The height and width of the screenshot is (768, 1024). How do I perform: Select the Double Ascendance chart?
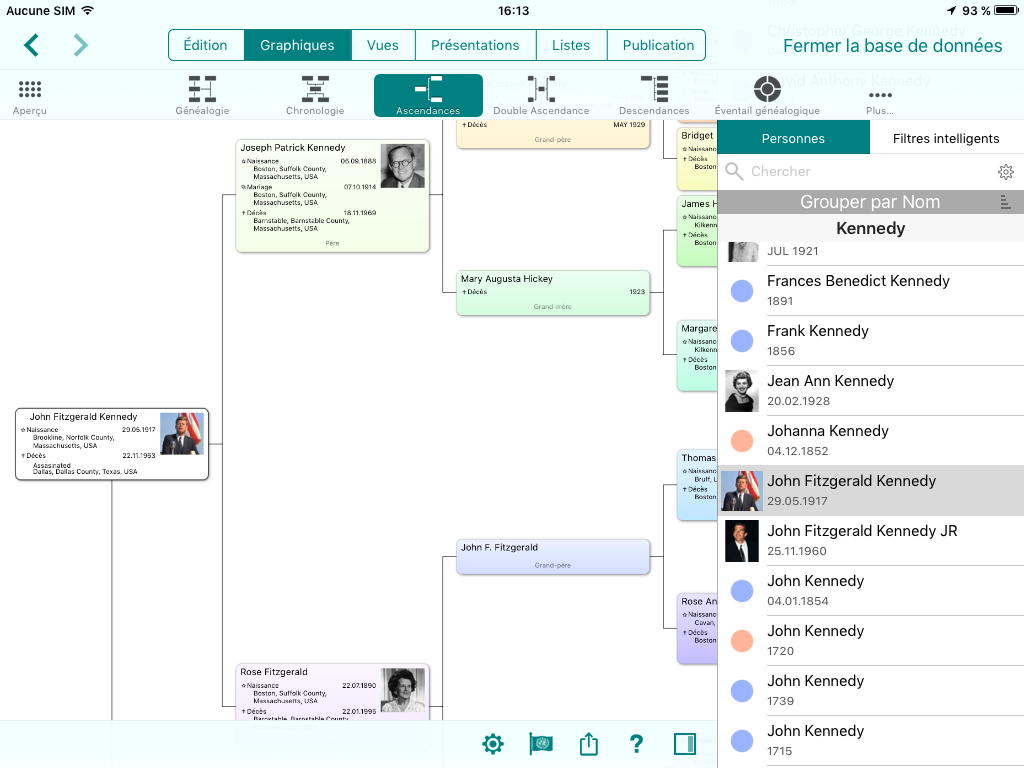tap(541, 95)
